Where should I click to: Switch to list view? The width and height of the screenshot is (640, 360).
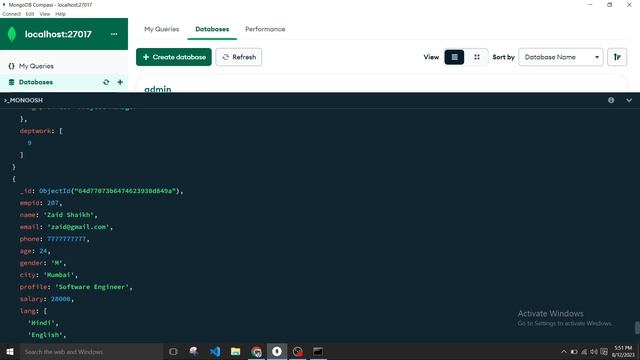coord(454,57)
